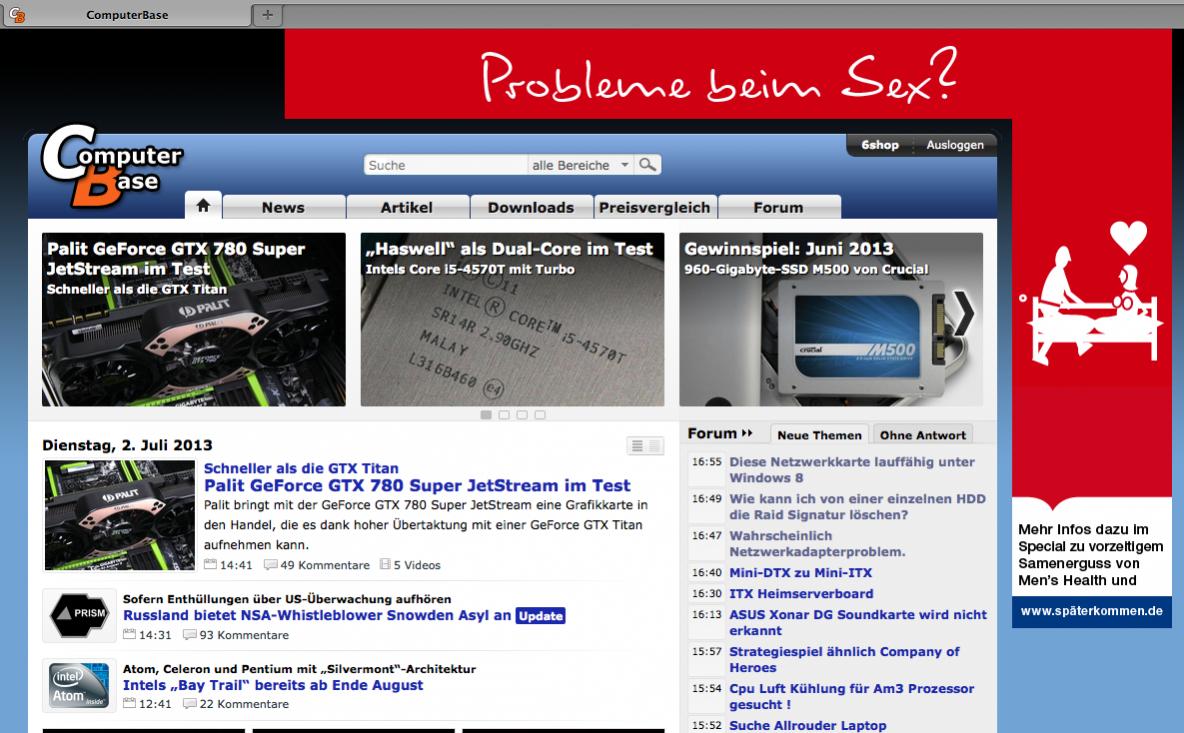Click the comment icon beside 93 Kommentare

(x=190, y=635)
